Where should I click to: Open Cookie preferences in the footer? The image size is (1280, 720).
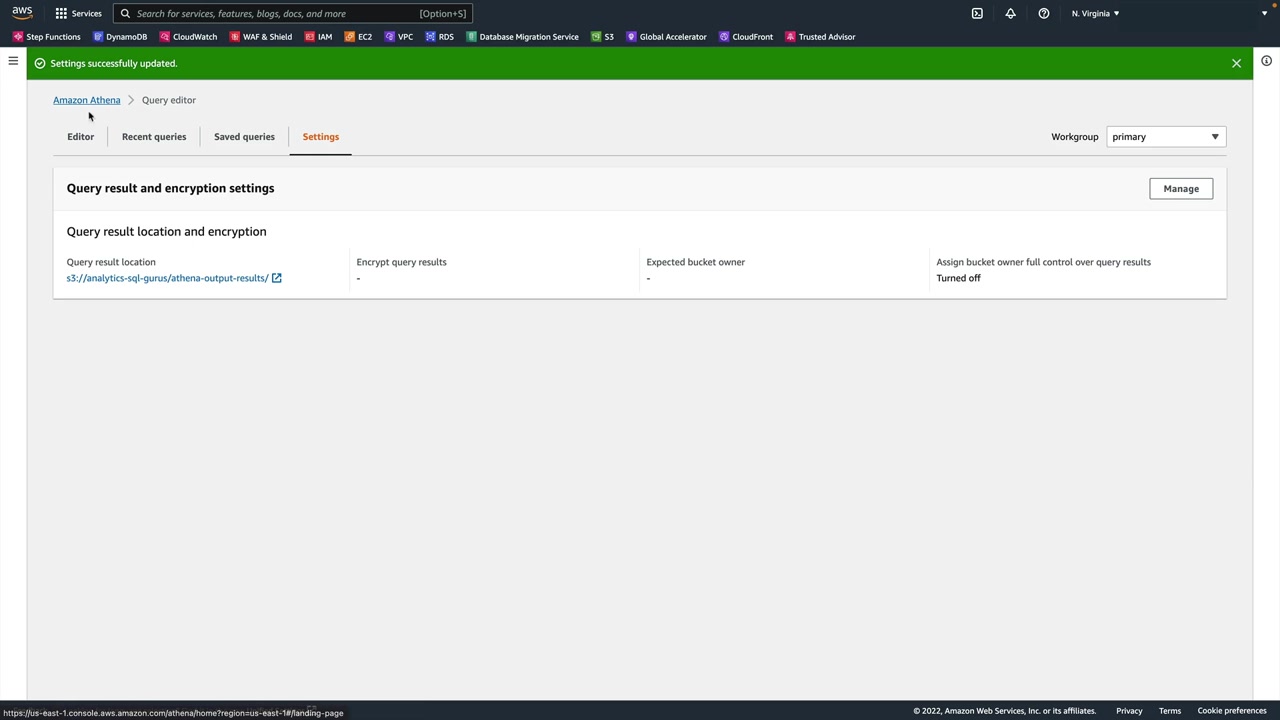coord(1232,711)
